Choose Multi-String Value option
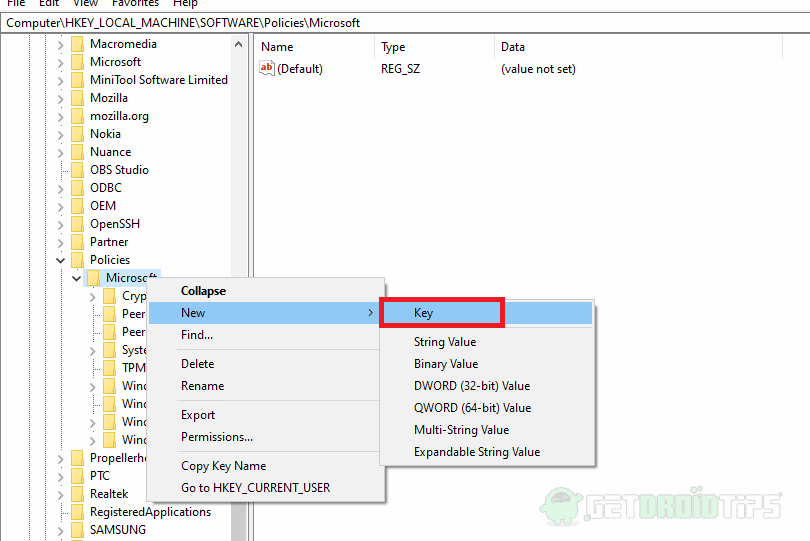Image resolution: width=810 pixels, height=541 pixels. click(x=461, y=430)
